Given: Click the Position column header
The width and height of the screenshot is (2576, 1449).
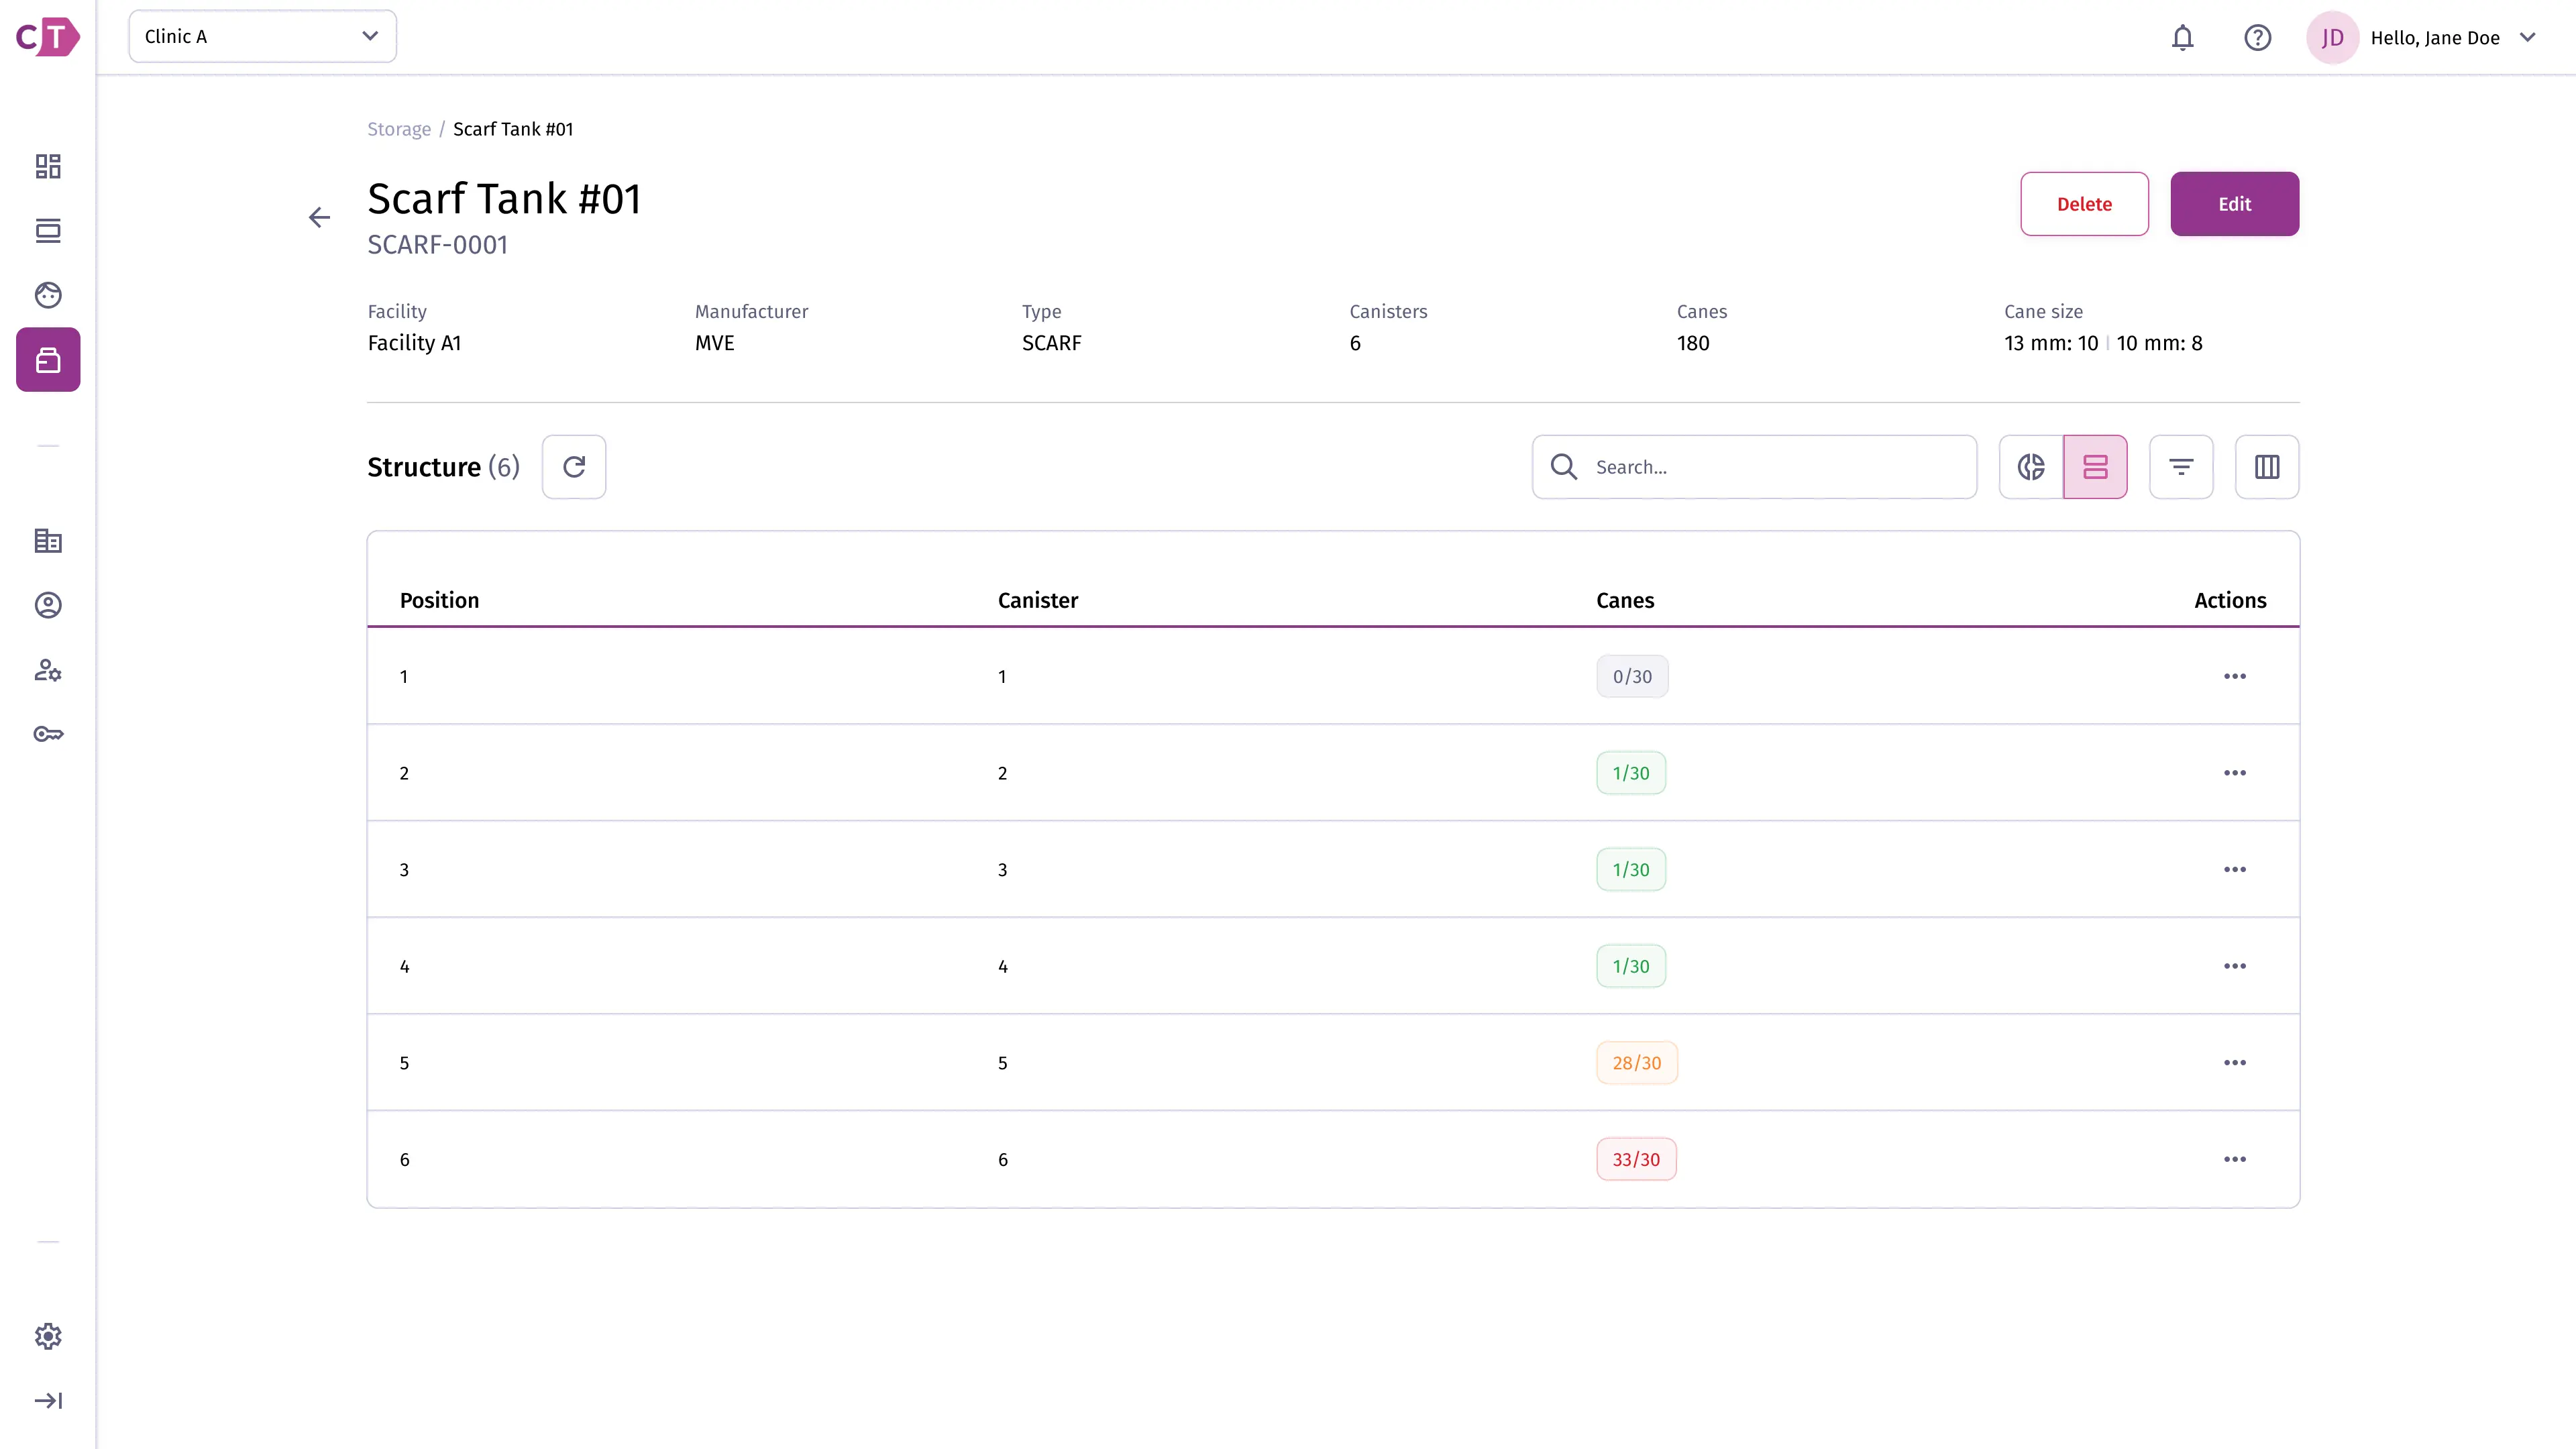Looking at the screenshot, I should coord(439,600).
